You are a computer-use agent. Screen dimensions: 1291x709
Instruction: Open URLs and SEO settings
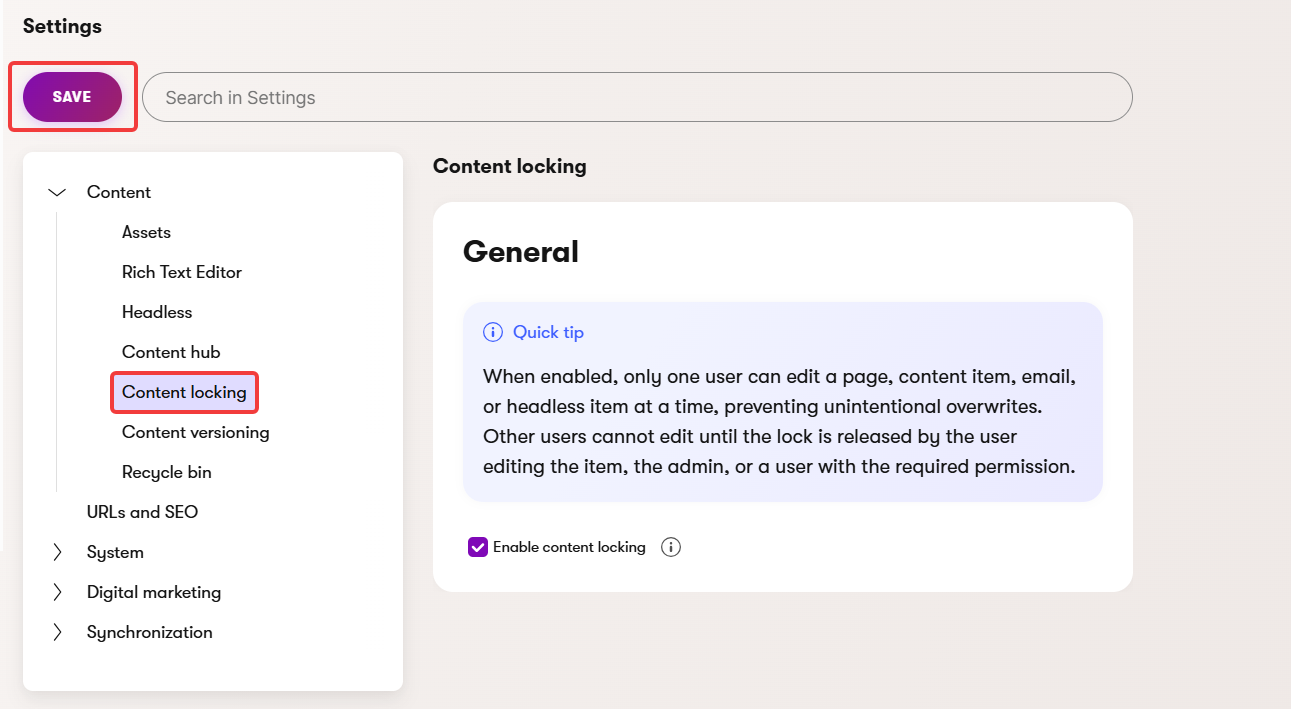(142, 512)
